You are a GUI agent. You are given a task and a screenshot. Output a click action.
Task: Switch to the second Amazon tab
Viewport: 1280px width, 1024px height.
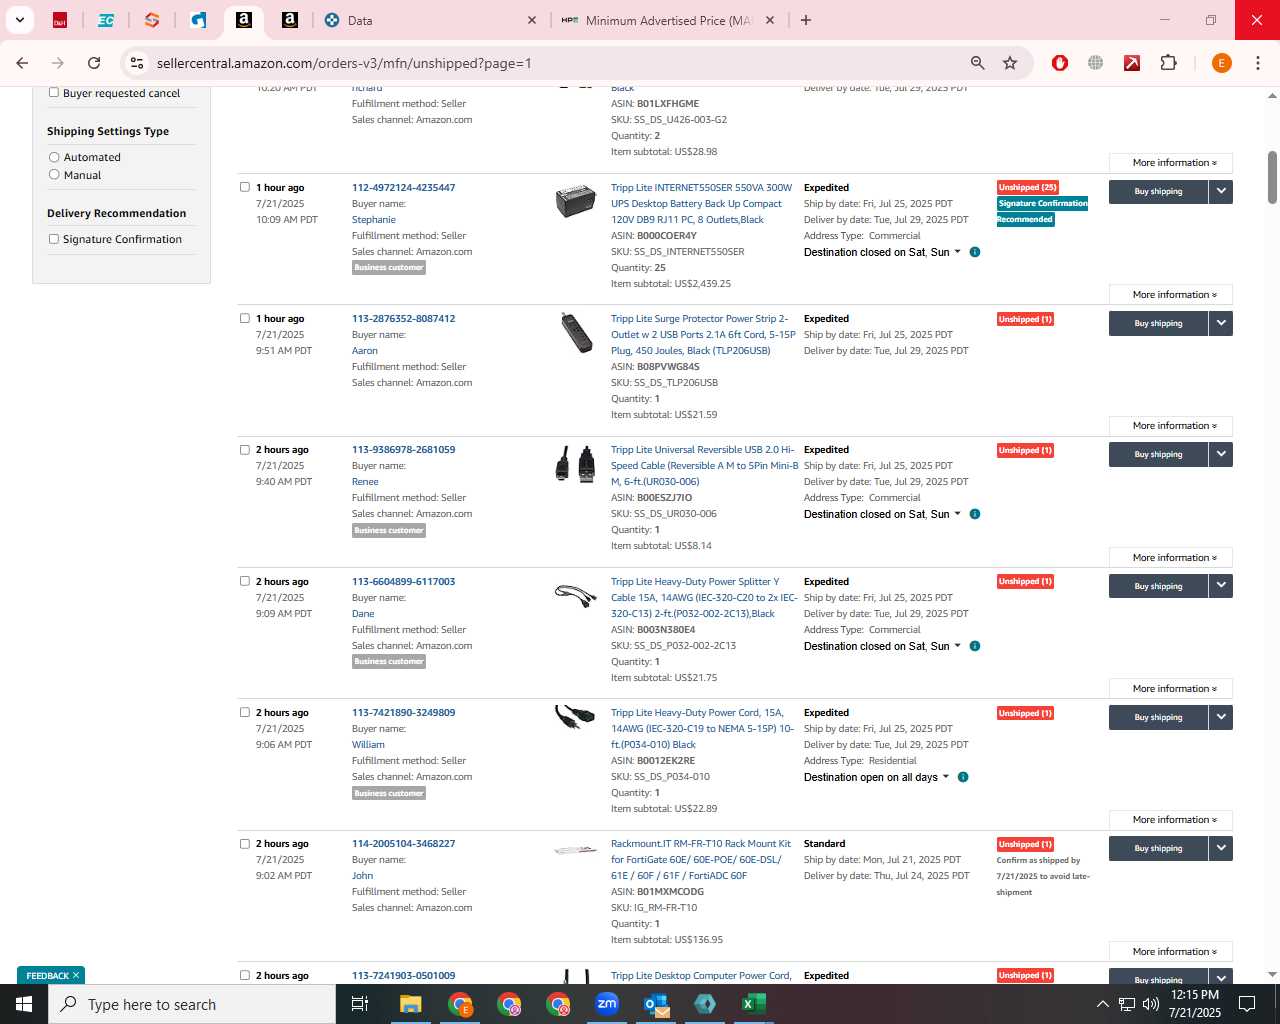(290, 20)
